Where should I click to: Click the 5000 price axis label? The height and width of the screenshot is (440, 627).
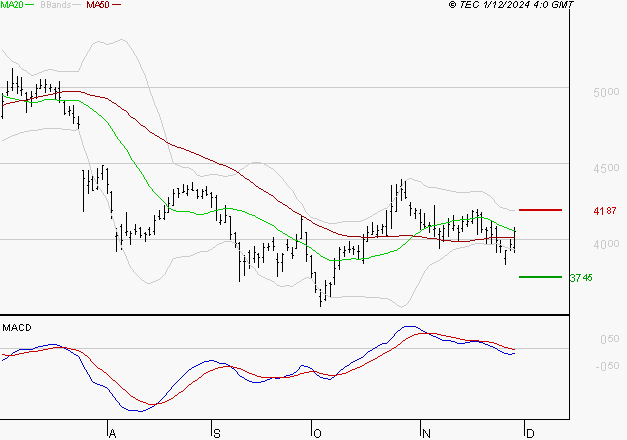click(x=606, y=92)
